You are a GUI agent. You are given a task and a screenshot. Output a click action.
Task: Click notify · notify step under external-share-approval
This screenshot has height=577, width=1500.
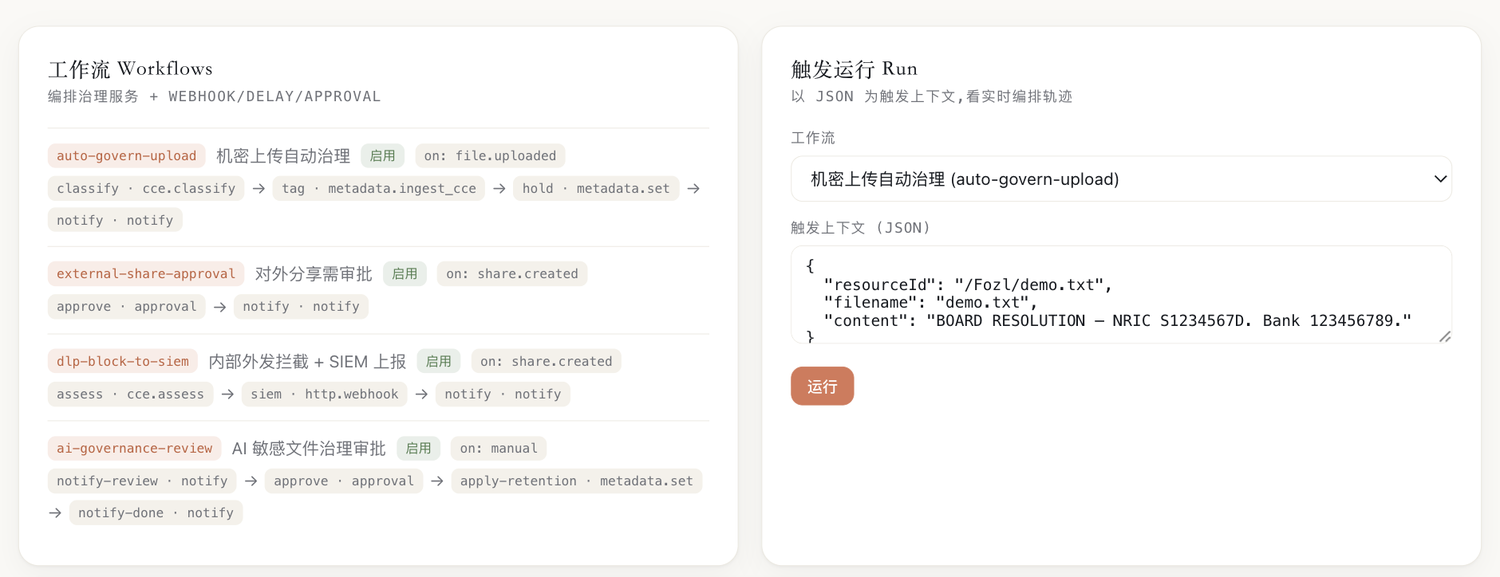pos(301,306)
